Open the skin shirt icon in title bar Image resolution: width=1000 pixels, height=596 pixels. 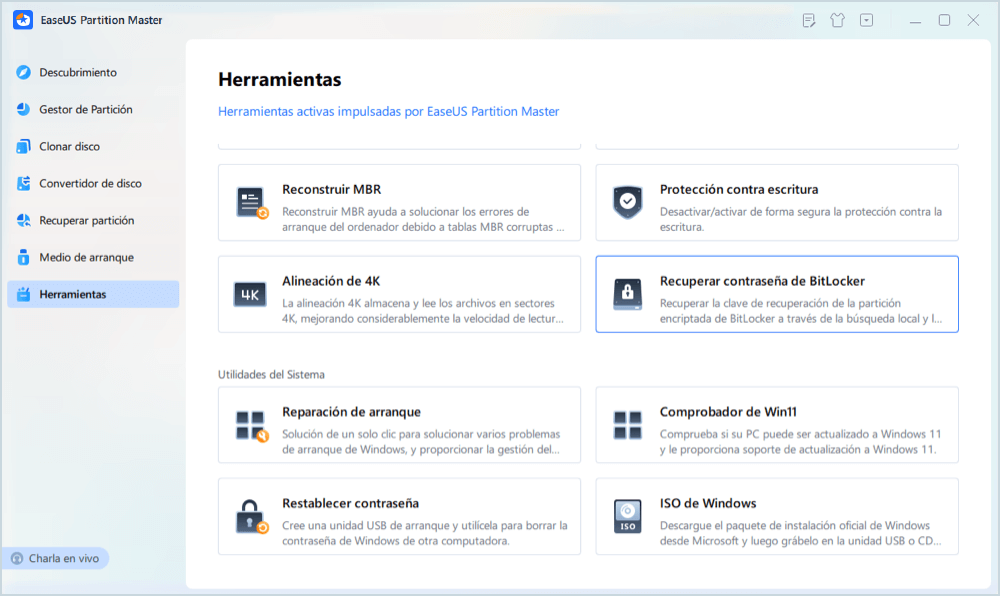[x=837, y=20]
